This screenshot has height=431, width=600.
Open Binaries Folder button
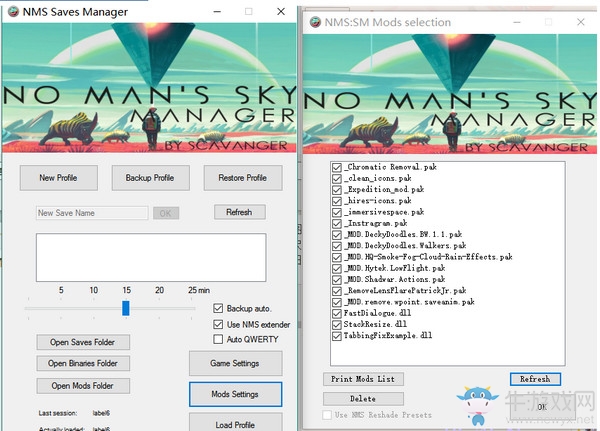(83, 363)
